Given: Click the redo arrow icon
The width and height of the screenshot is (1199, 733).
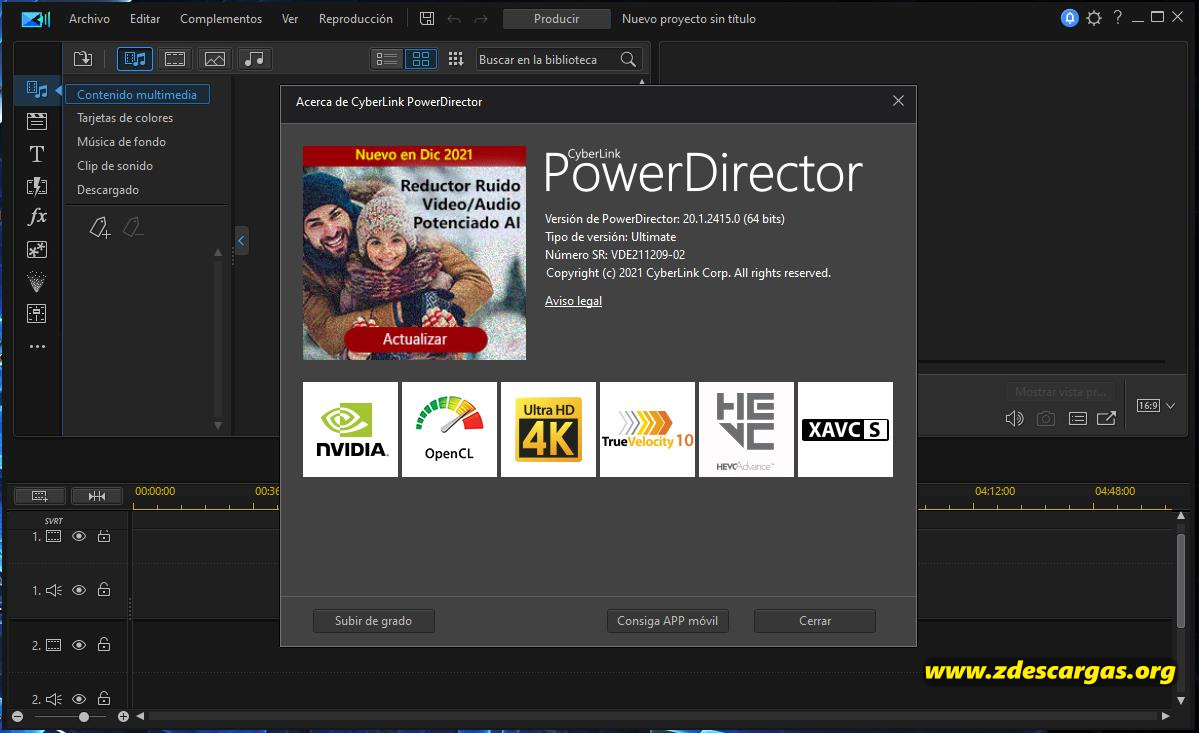Looking at the screenshot, I should (x=481, y=18).
